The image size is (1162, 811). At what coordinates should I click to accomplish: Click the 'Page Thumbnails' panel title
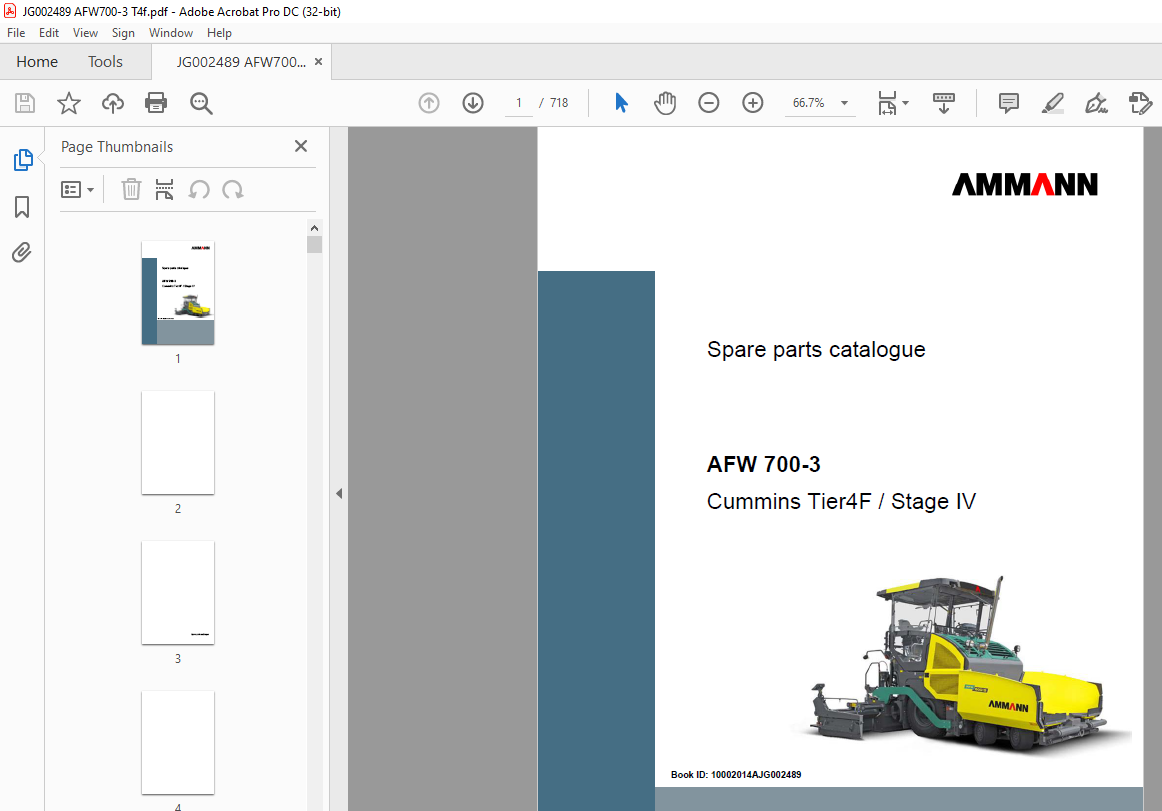click(x=117, y=147)
